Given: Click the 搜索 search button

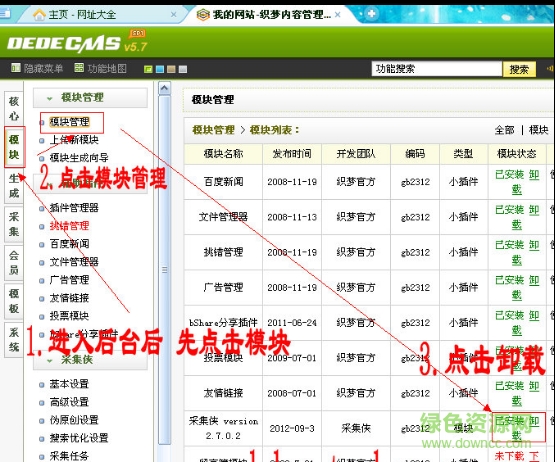Looking at the screenshot, I should [519, 69].
